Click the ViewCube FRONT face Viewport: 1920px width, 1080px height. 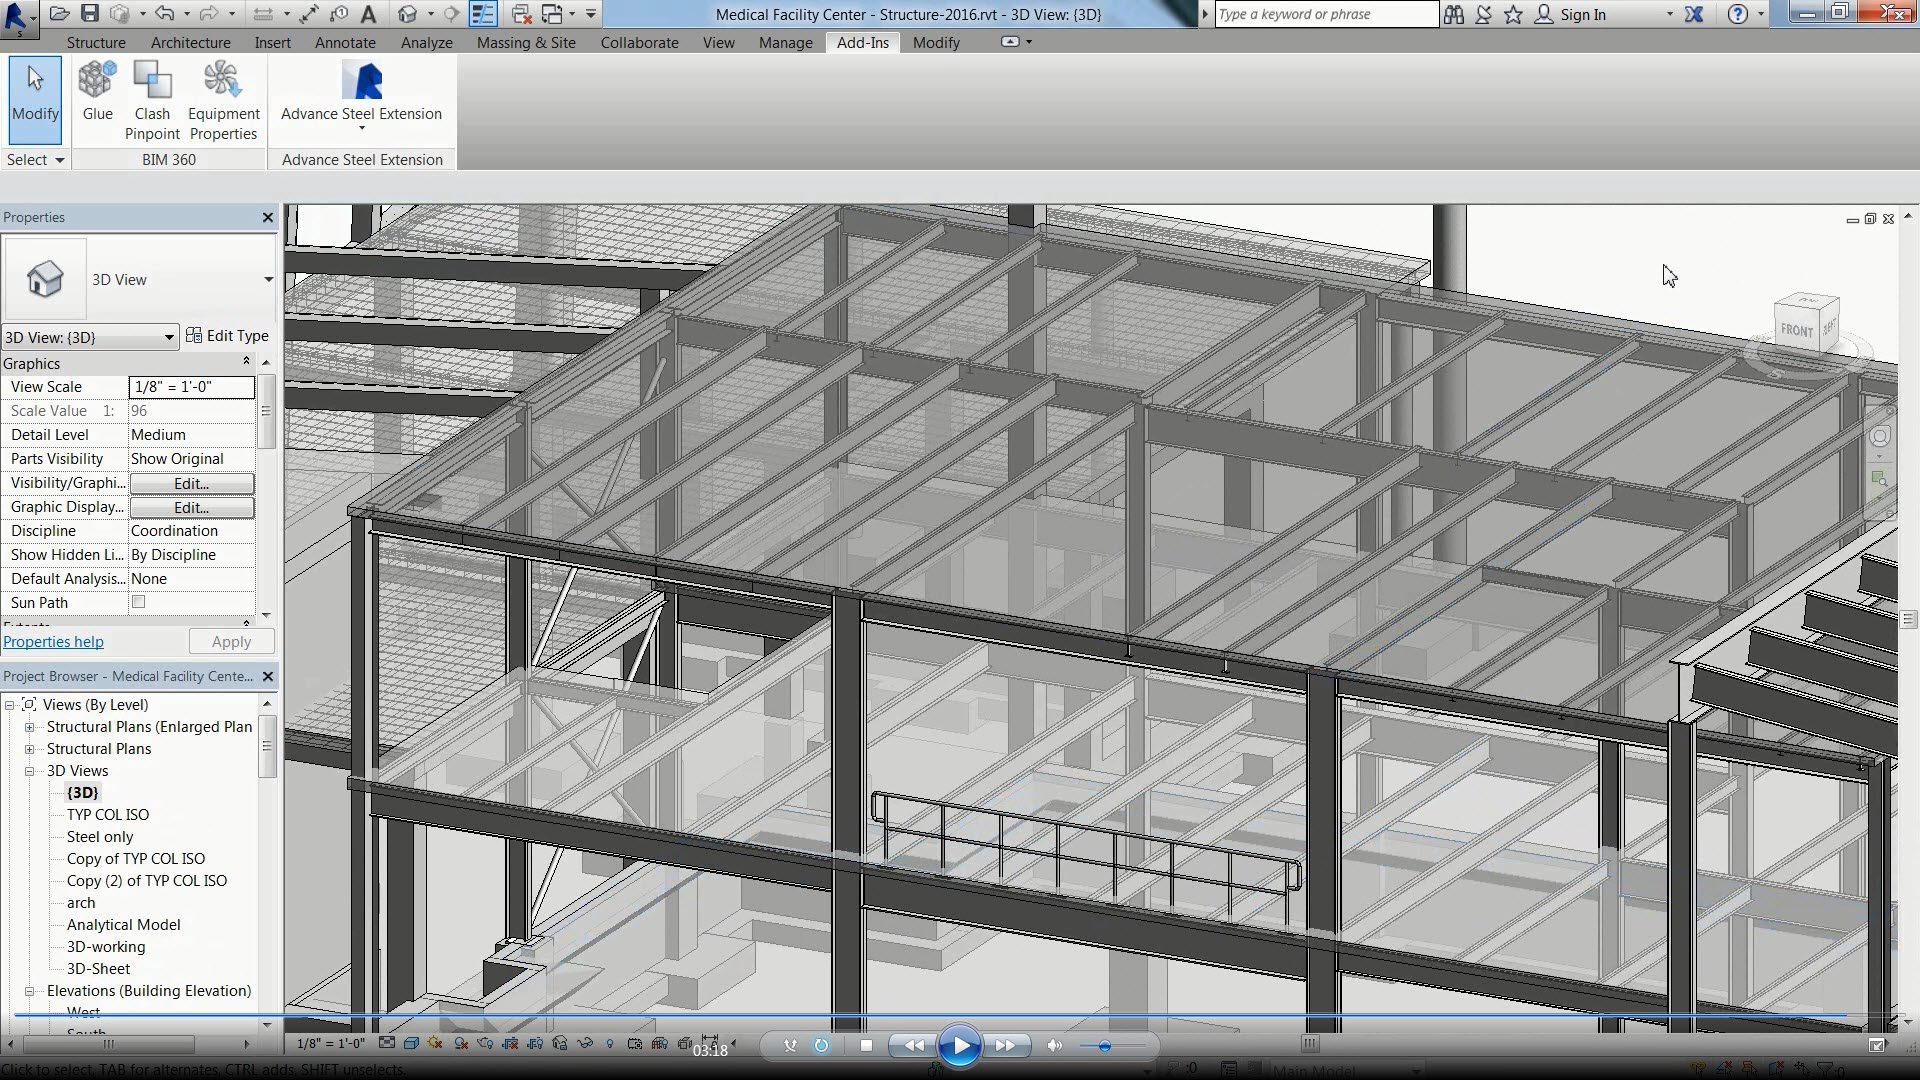[x=1796, y=330]
